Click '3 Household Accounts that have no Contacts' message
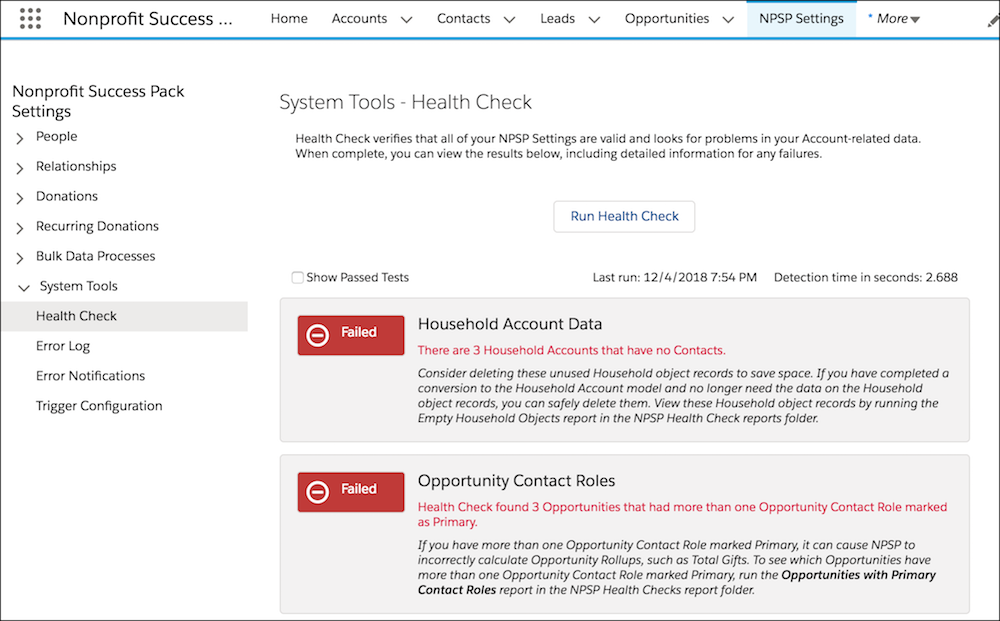 click(571, 350)
